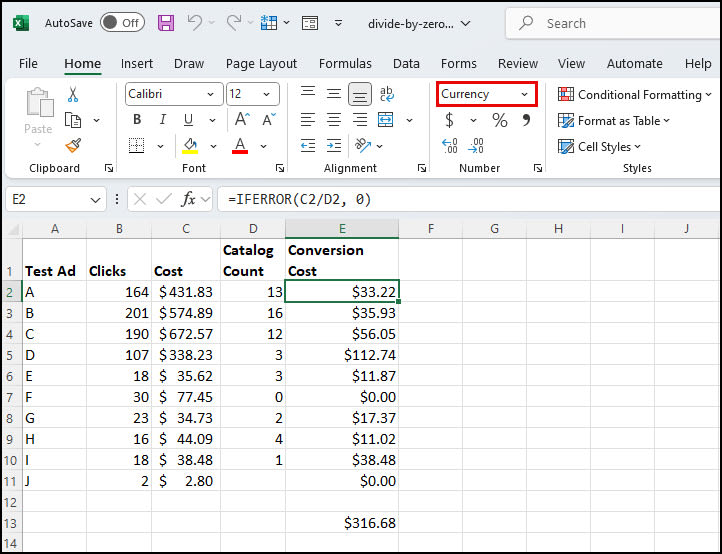722x554 pixels.
Task: Toggle AutoSave switch on
Action: (x=122, y=23)
